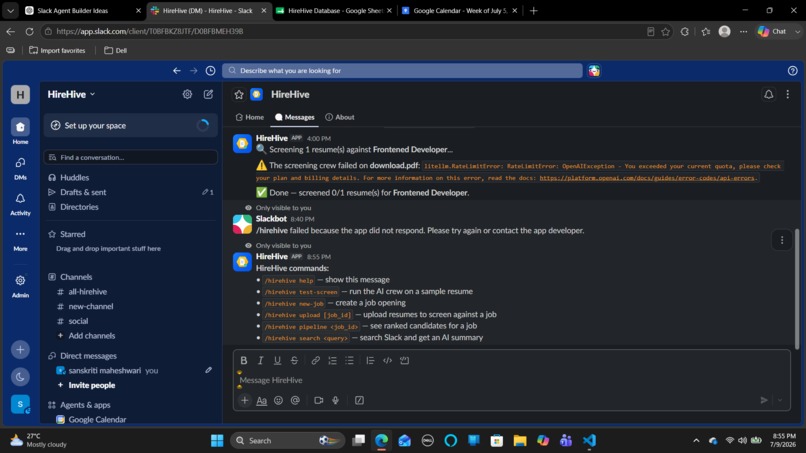
Task: Open more options in conversation header
Action: (787, 94)
